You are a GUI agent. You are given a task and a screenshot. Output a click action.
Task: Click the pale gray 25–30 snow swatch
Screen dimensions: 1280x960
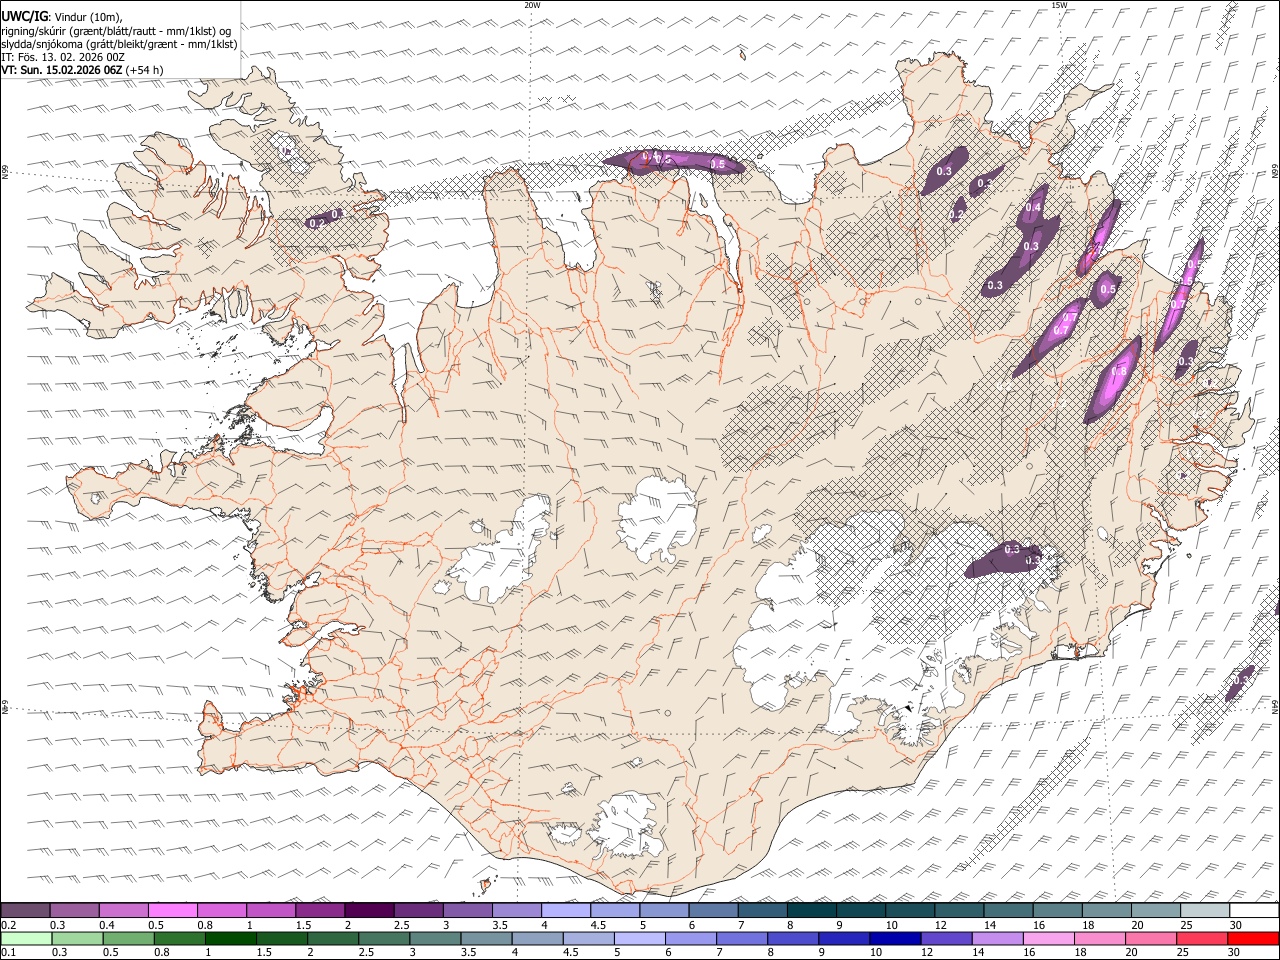point(1205,910)
